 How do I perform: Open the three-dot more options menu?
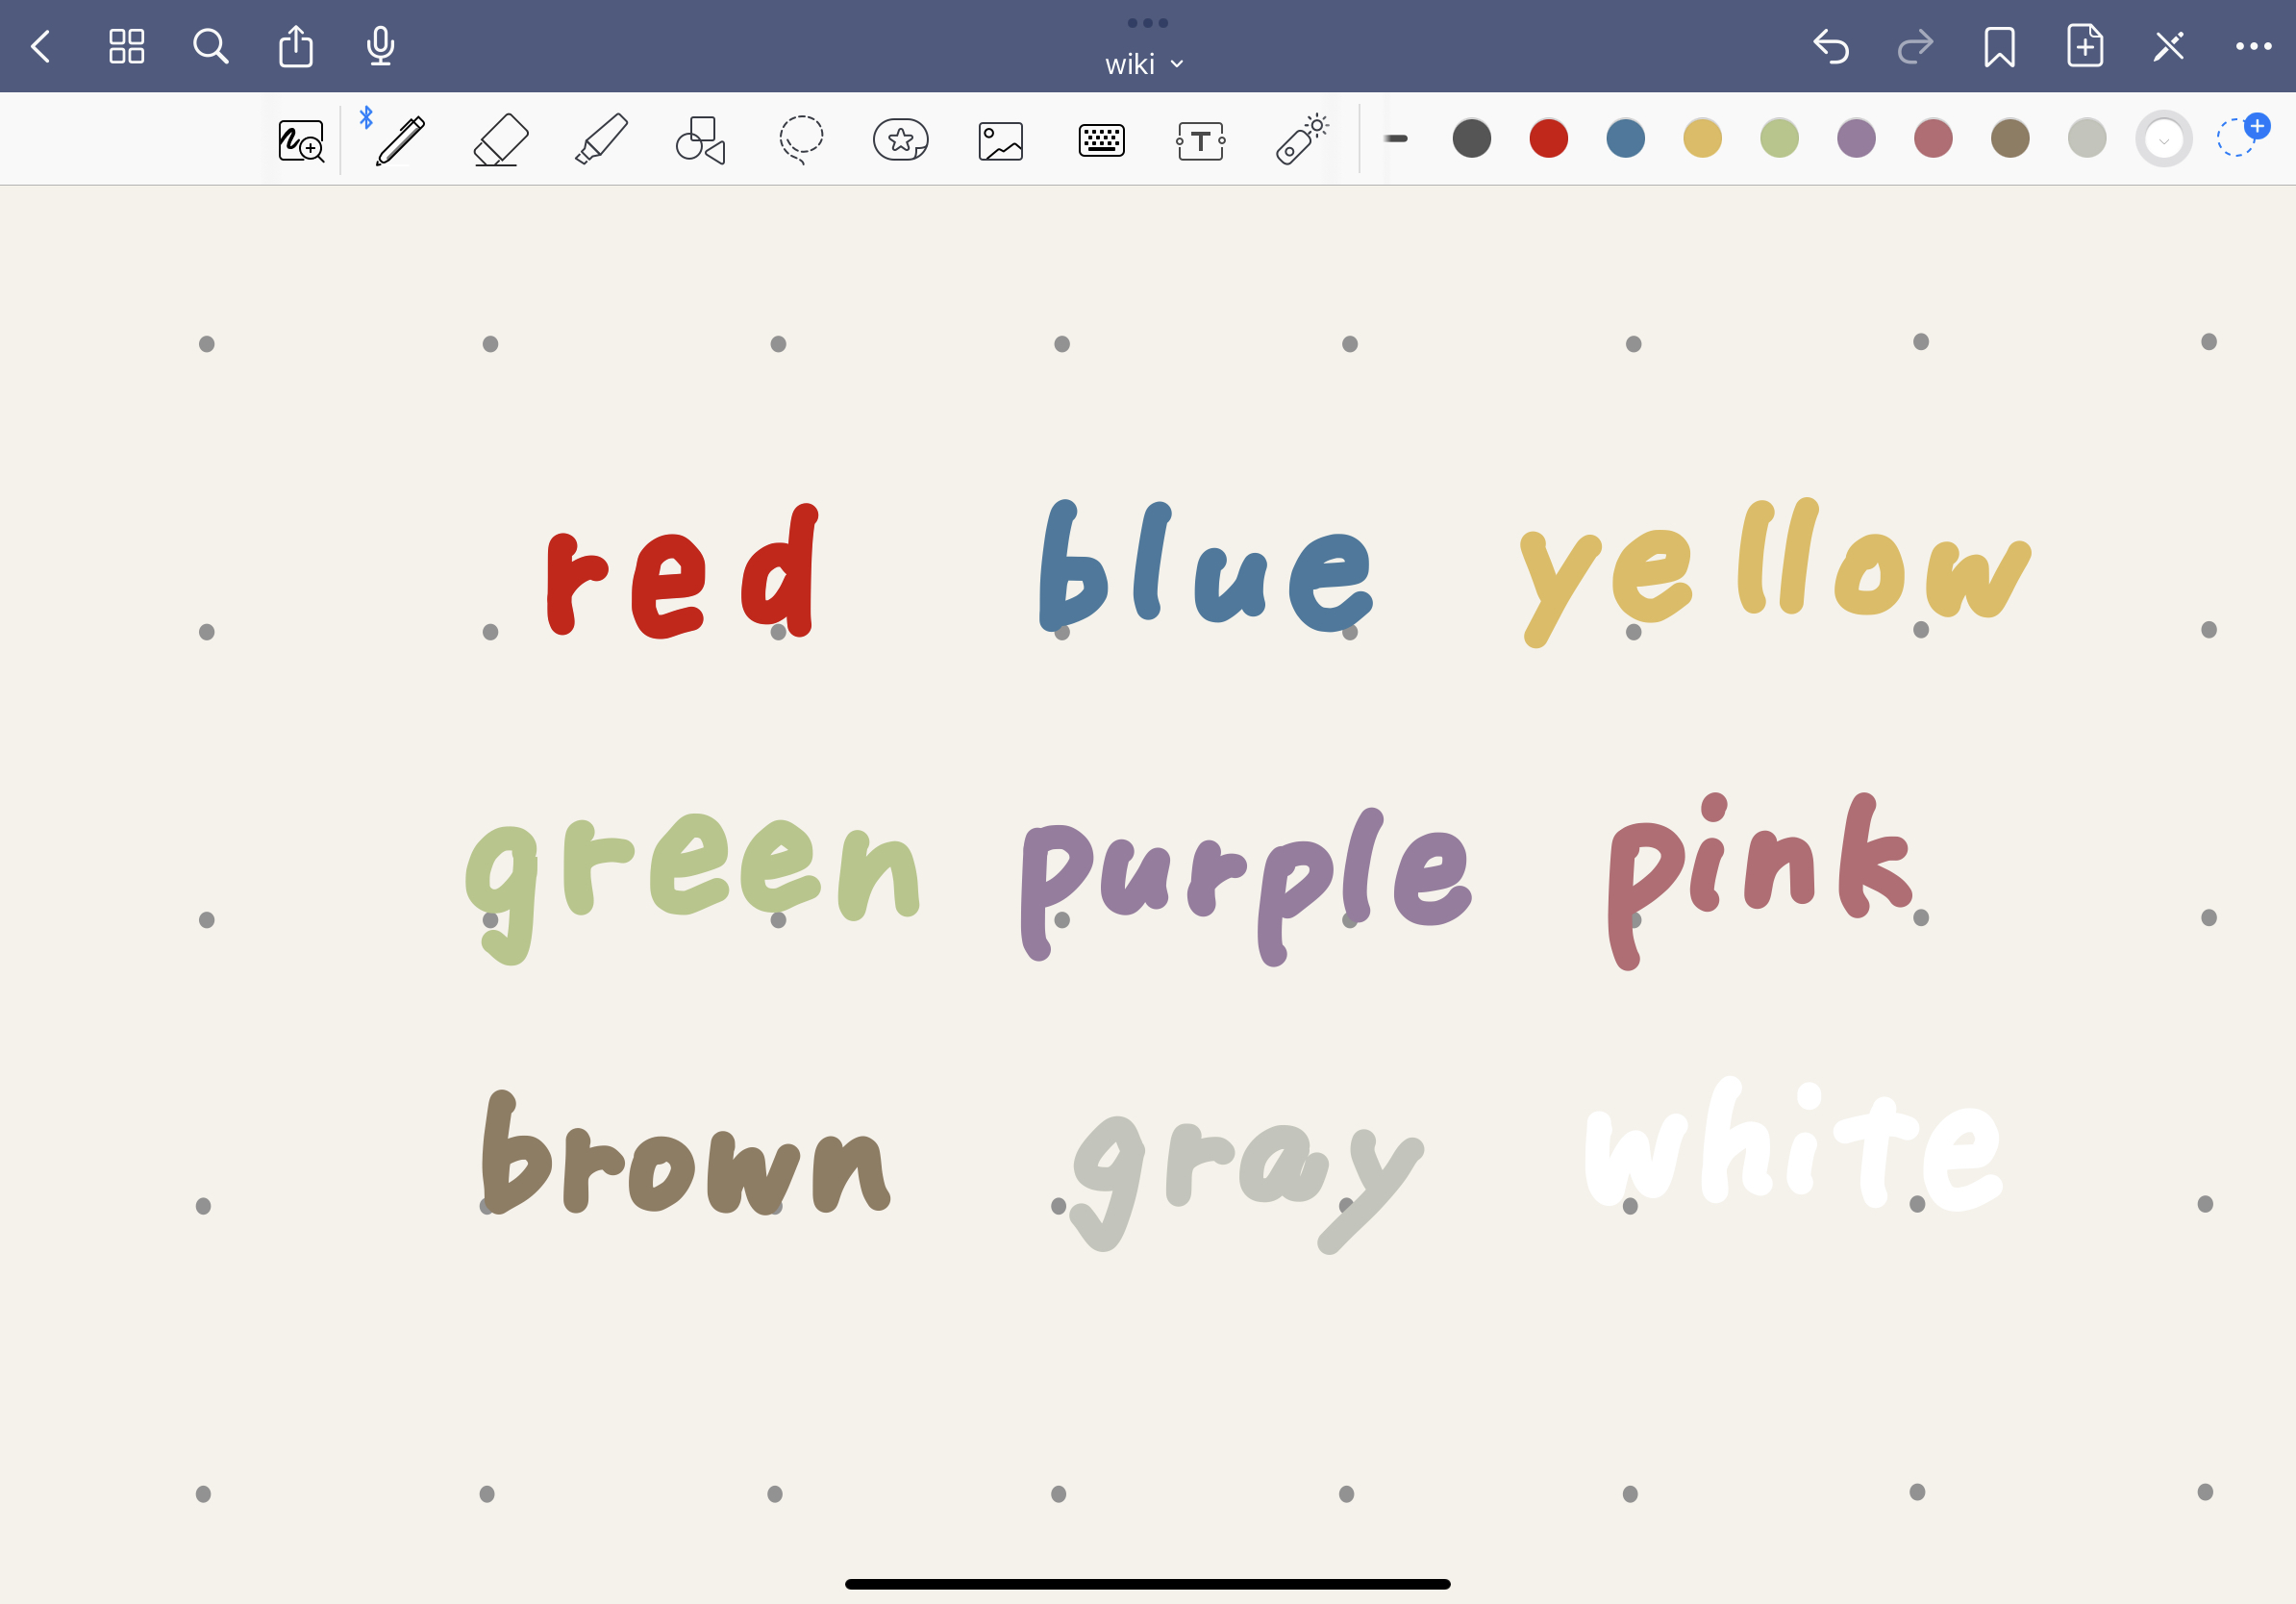tap(2253, 46)
